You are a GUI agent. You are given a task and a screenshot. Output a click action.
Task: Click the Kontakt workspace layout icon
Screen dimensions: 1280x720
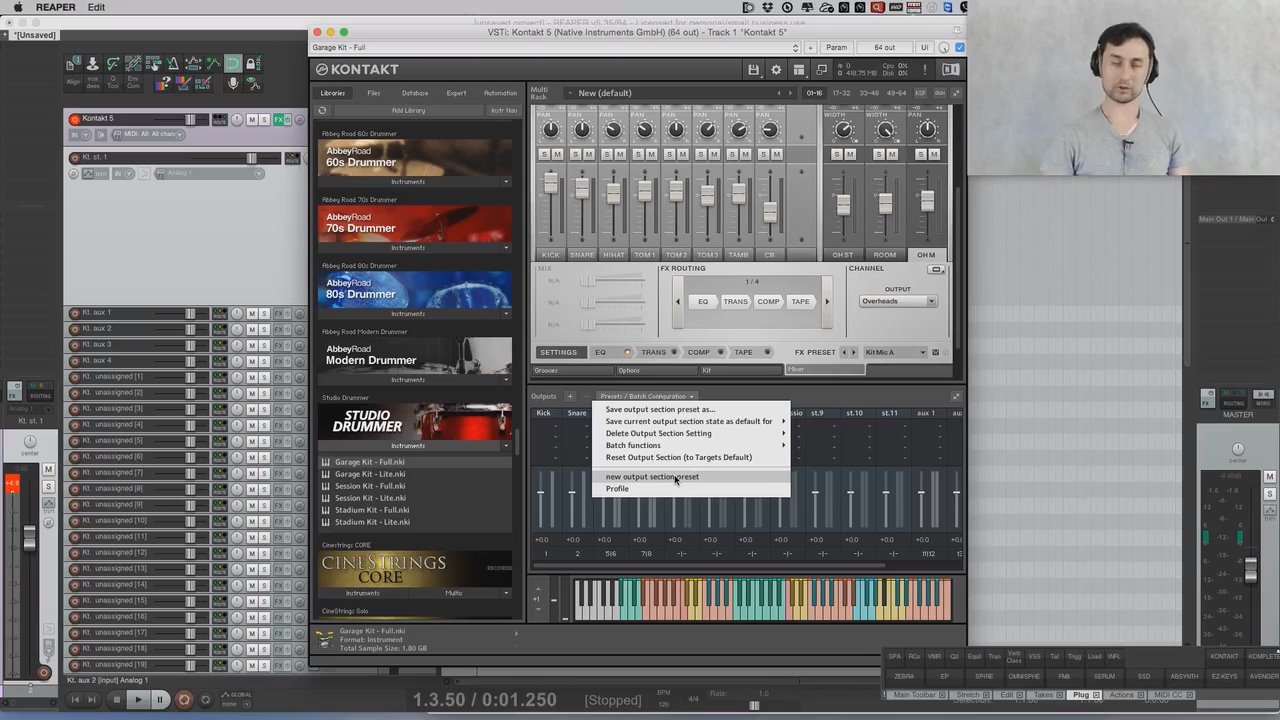pos(799,70)
